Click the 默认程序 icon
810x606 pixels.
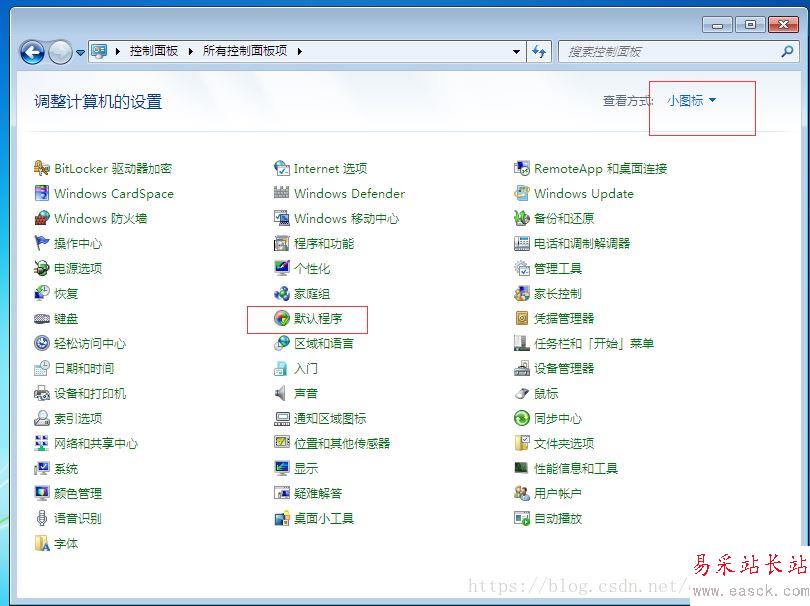click(x=282, y=318)
